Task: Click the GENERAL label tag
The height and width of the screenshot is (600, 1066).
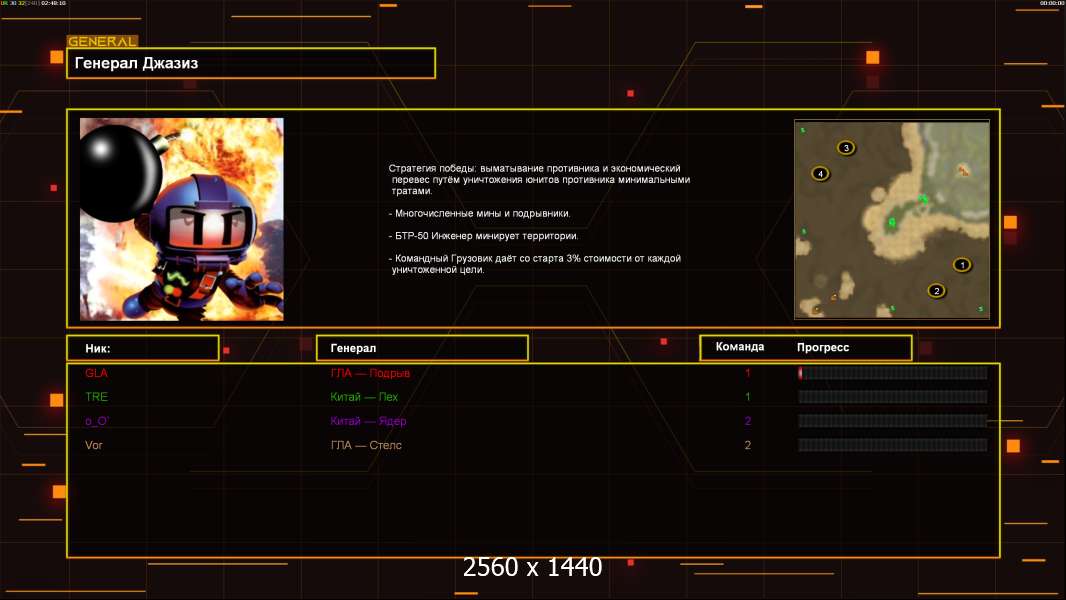Action: [x=103, y=41]
